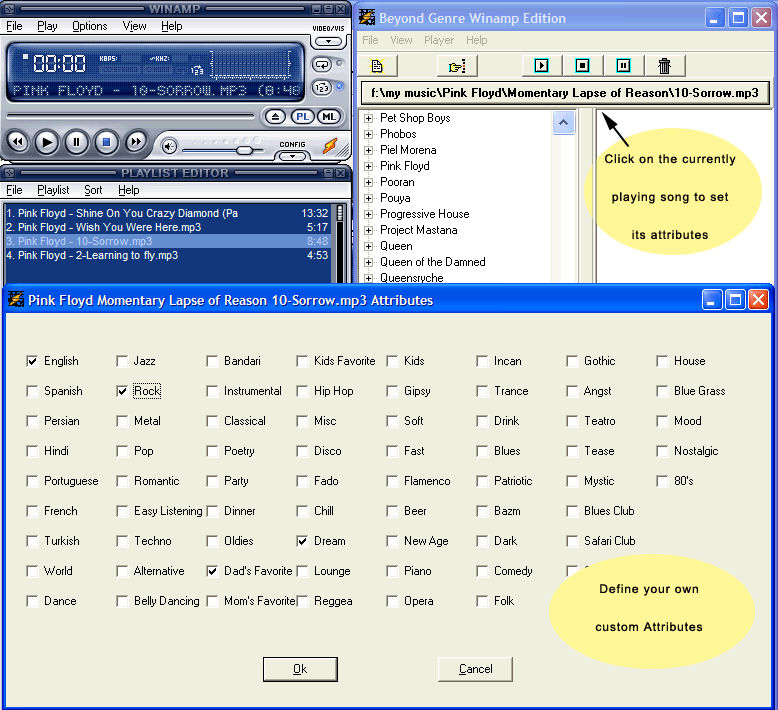Select Pouya in artist tree

pyautogui.click(x=395, y=198)
